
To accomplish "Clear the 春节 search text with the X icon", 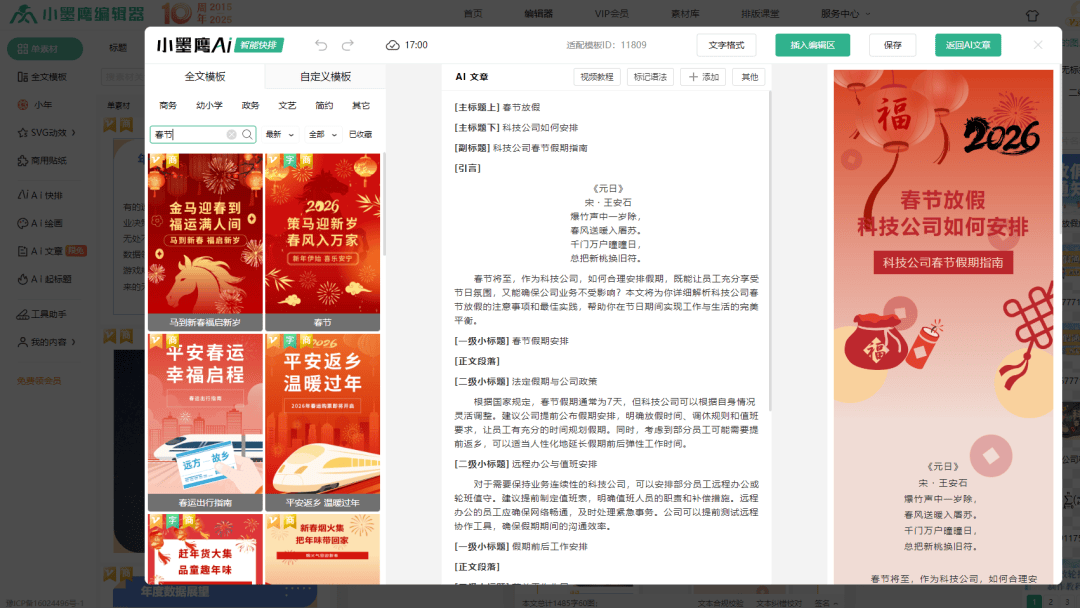I will point(232,134).
